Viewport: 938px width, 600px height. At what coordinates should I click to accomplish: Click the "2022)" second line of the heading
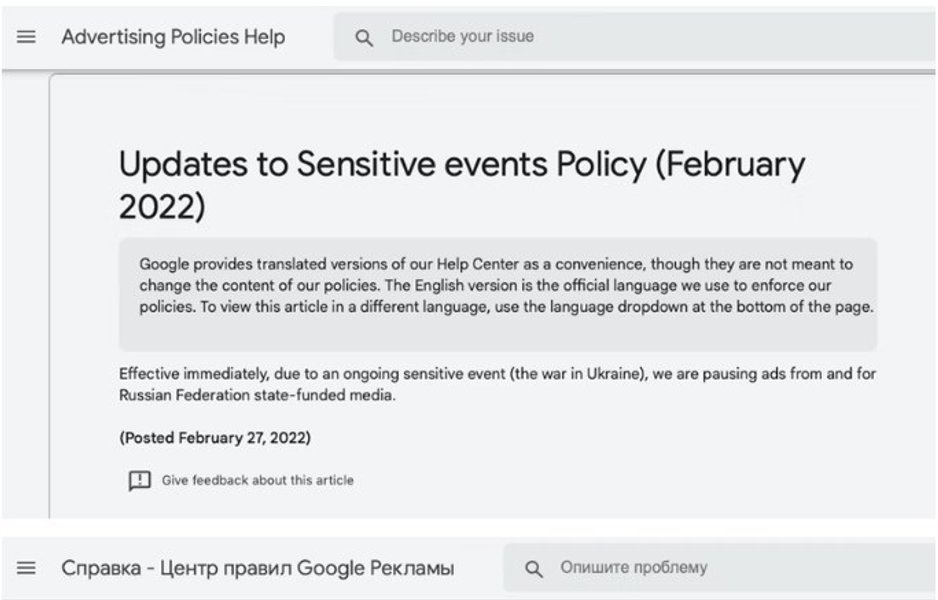pyautogui.click(x=161, y=206)
